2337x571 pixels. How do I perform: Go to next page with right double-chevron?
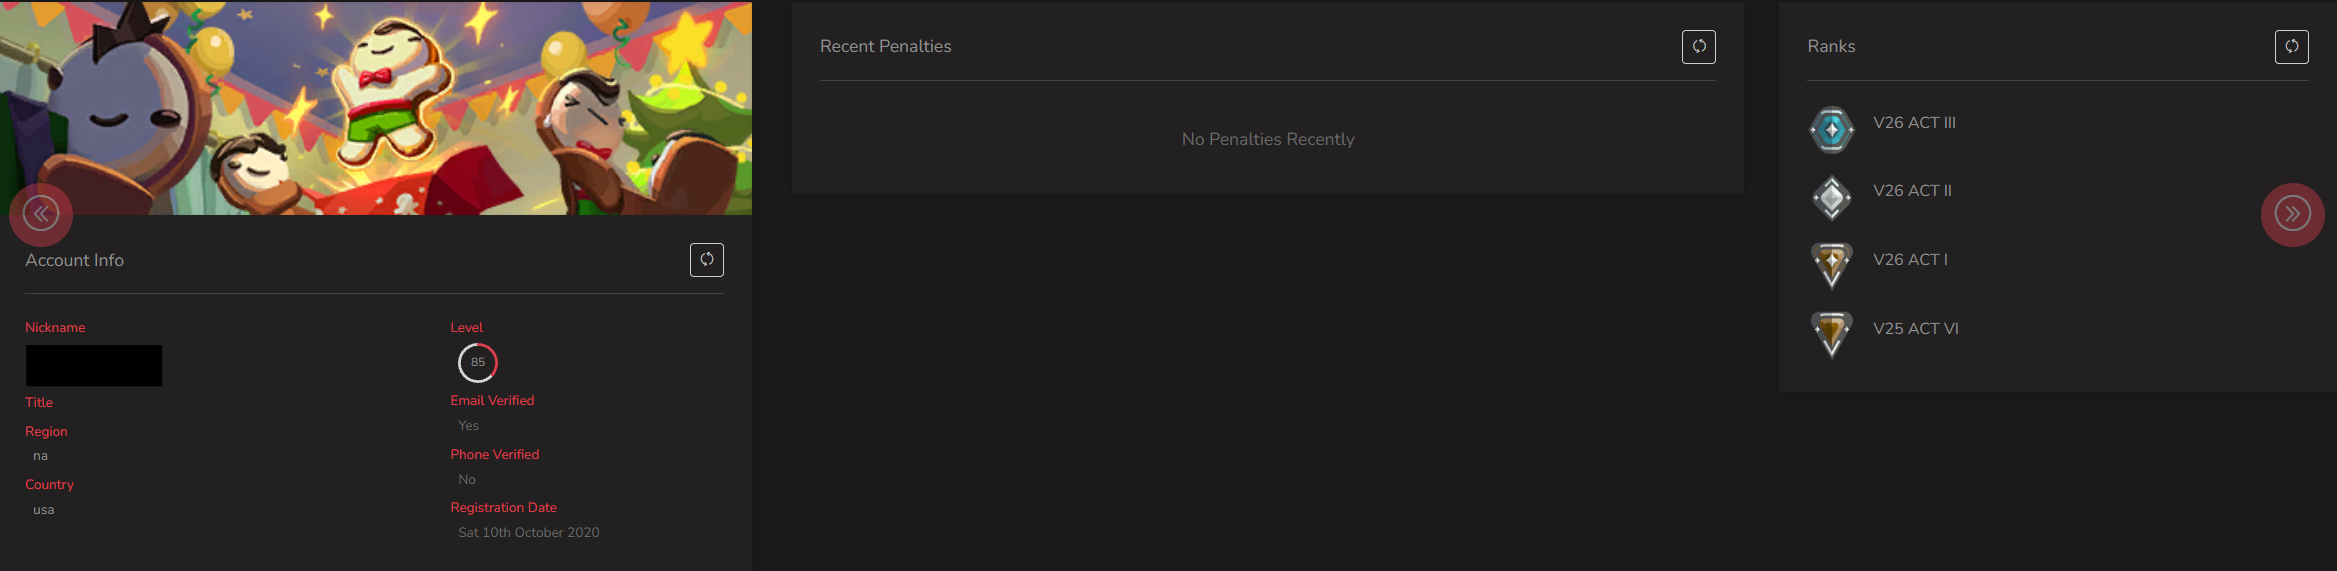(x=2293, y=214)
